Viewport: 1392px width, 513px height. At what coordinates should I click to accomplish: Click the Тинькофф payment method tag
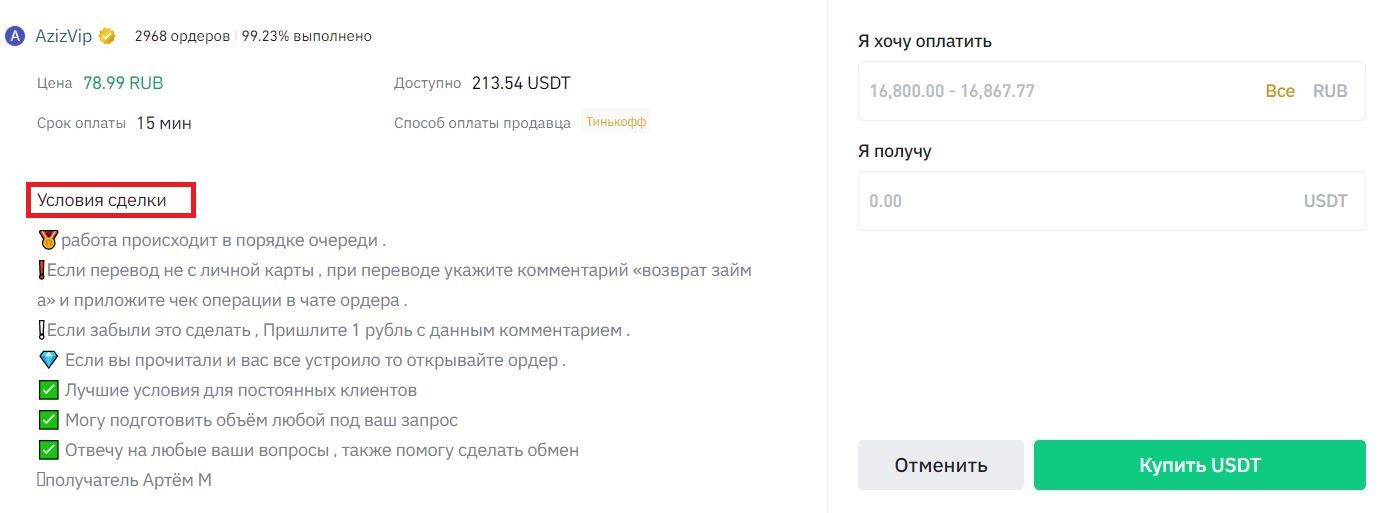pos(616,123)
